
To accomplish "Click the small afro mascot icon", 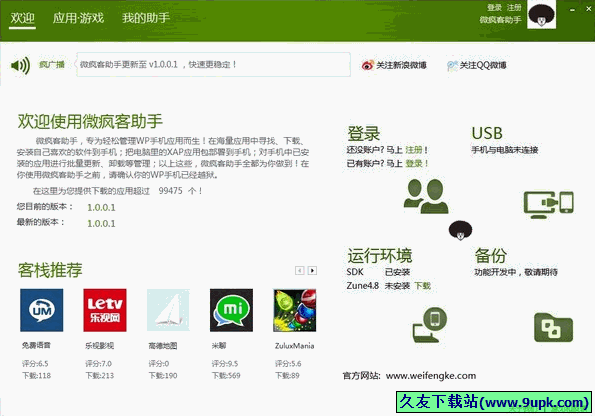I will click(460, 230).
